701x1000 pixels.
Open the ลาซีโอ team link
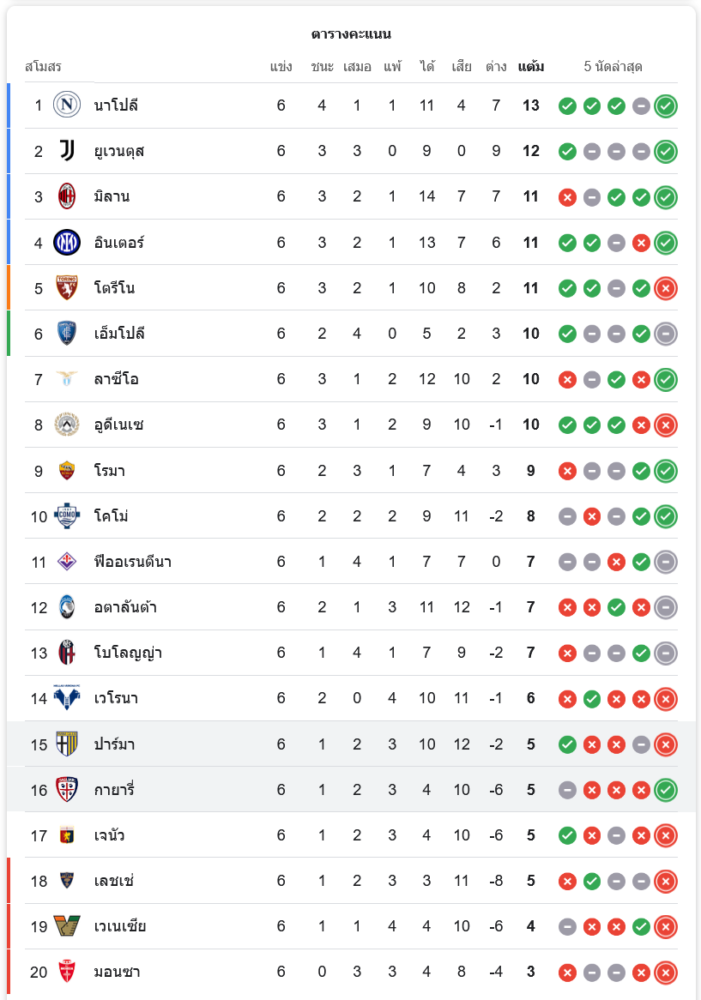point(116,379)
